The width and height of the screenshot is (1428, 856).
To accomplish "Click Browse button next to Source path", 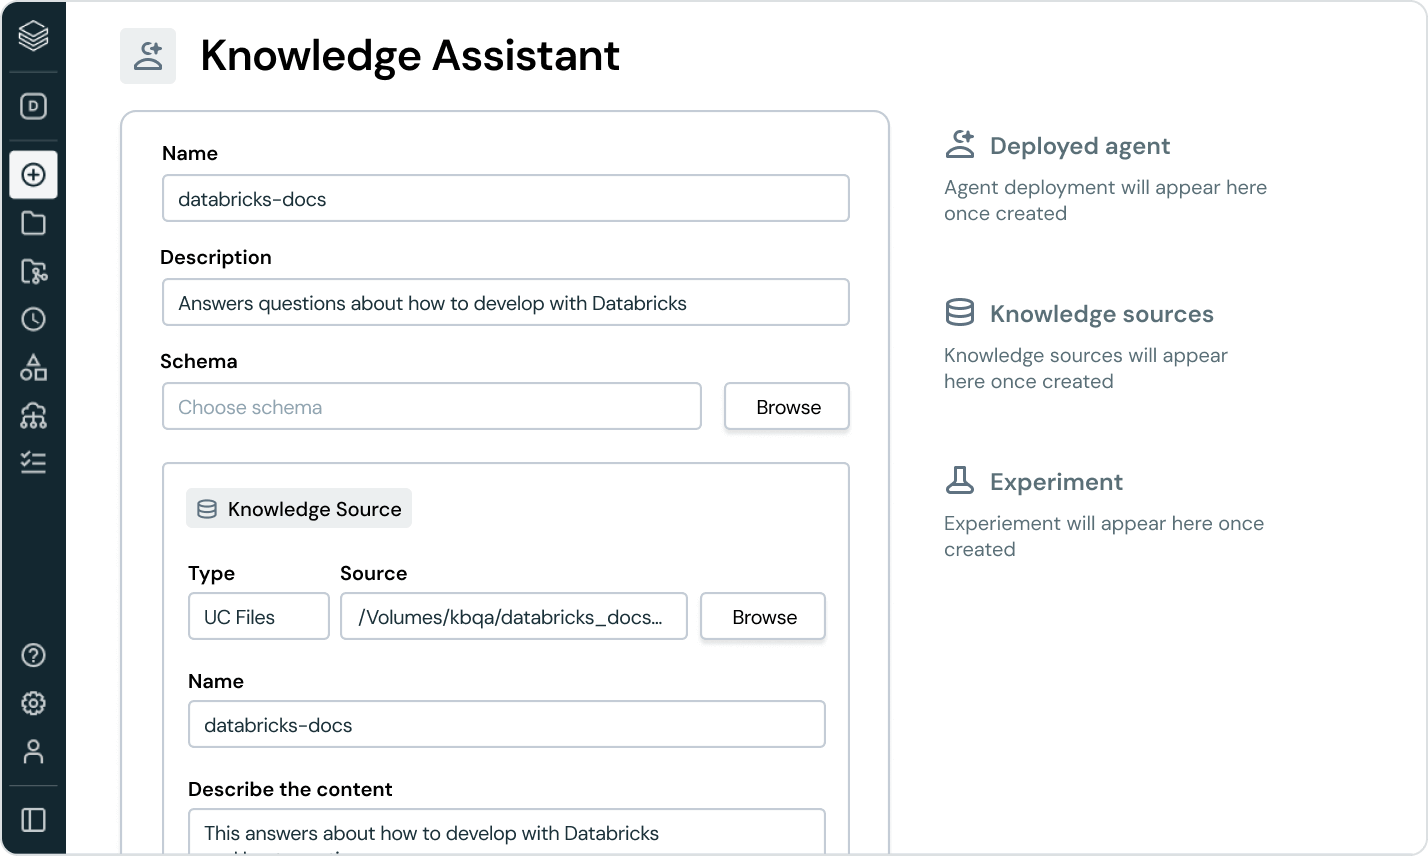I will 763,617.
